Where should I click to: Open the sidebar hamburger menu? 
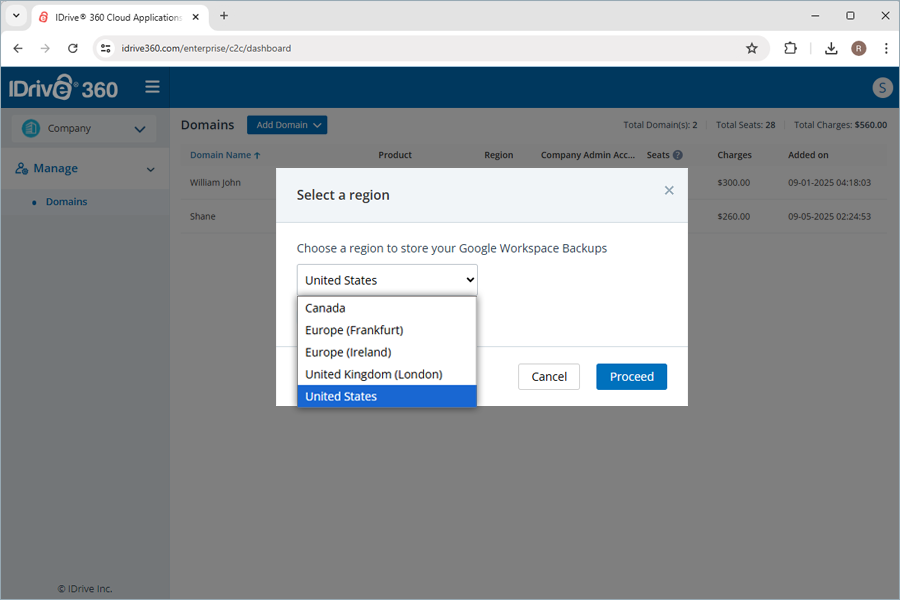[x=152, y=87]
